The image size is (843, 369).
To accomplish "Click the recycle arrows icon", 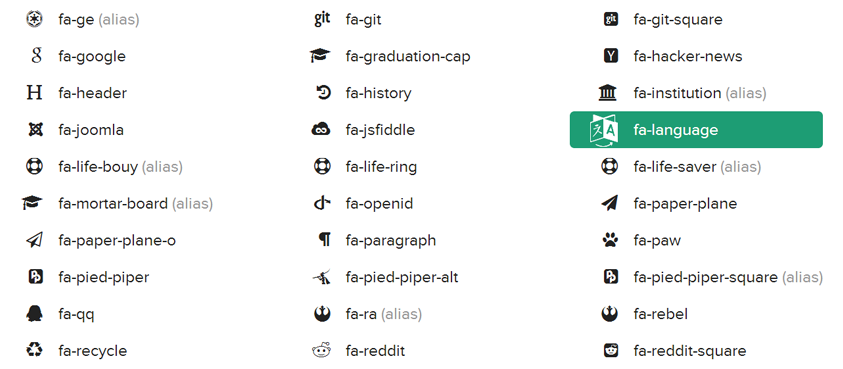I will pos(34,350).
